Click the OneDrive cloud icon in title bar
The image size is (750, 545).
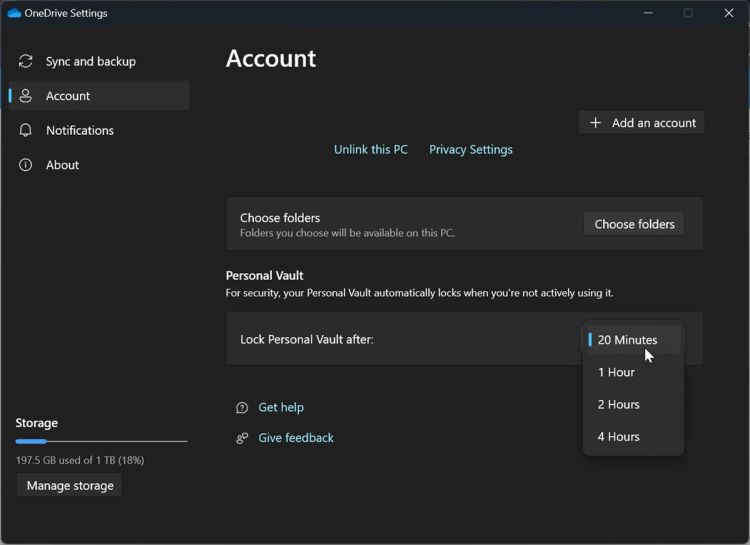(14, 14)
